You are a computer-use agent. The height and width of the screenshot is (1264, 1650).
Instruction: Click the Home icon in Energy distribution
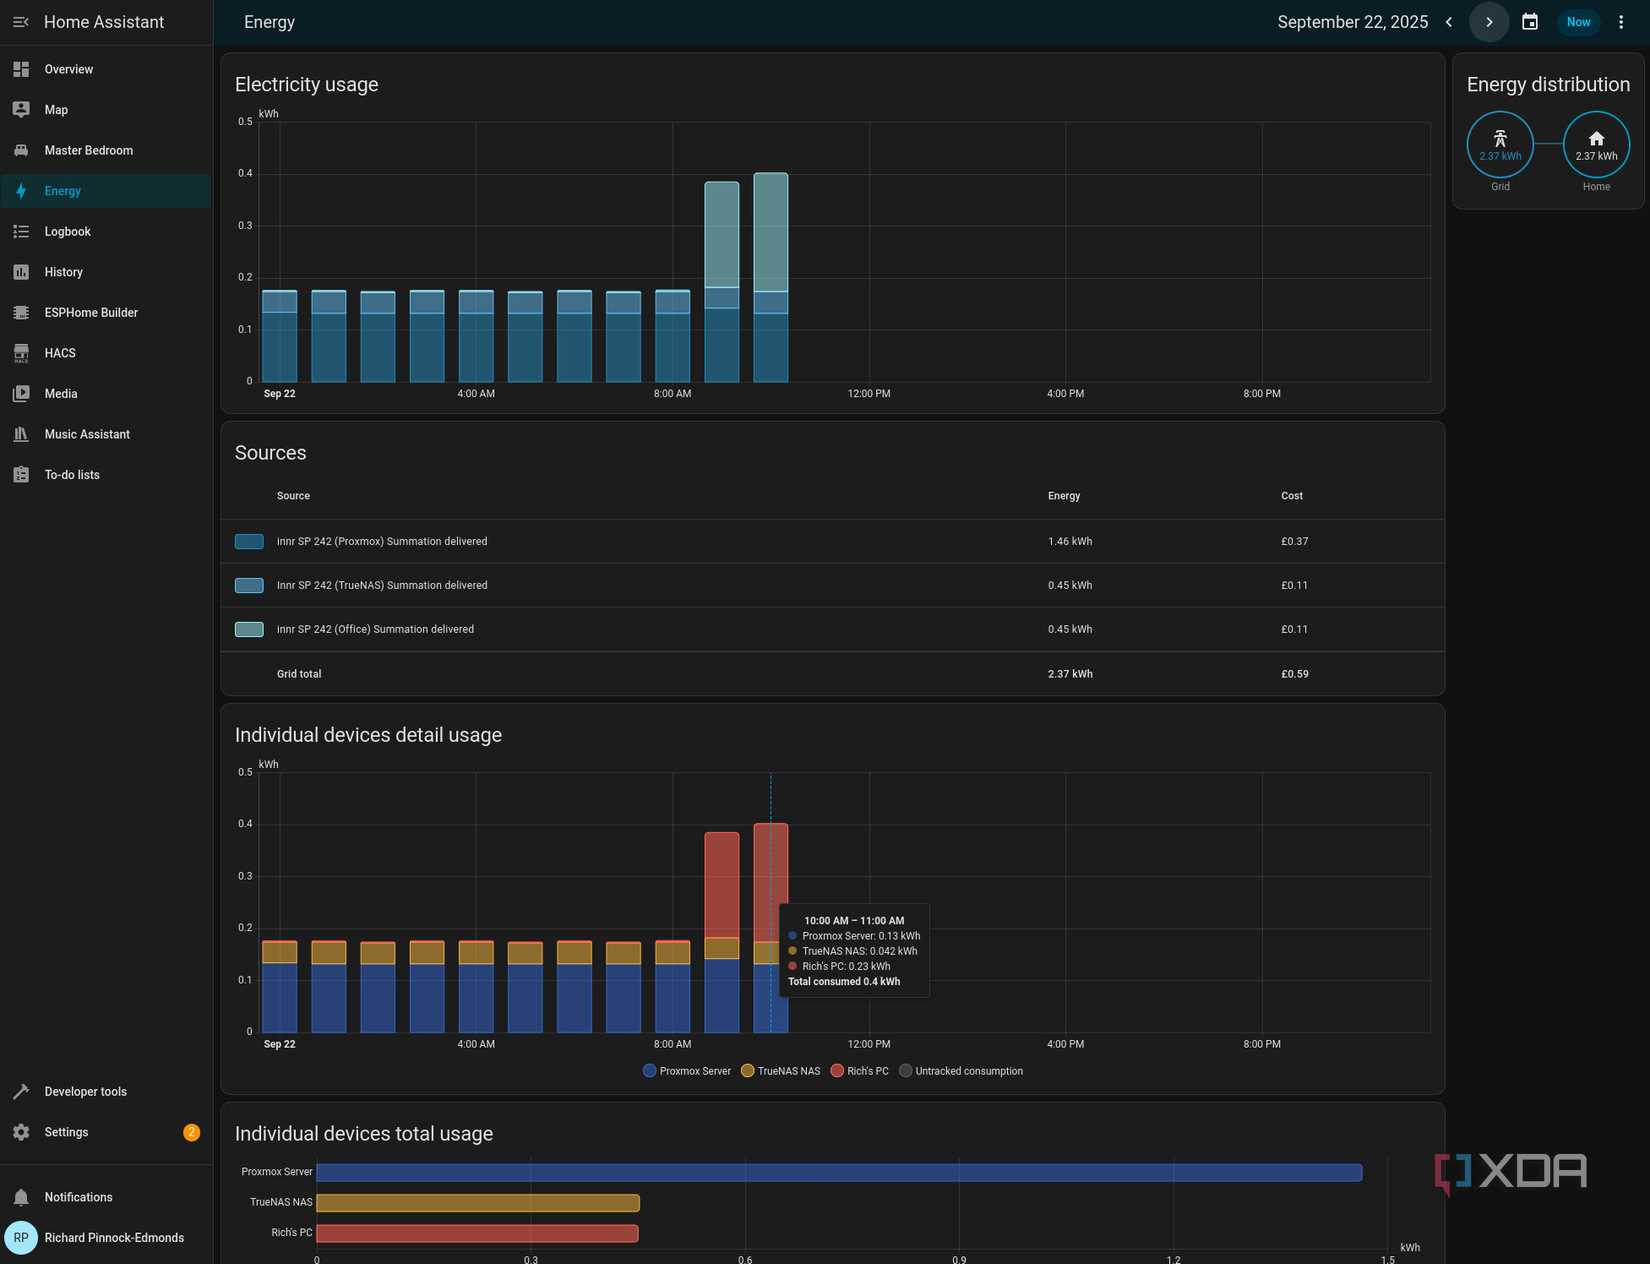[x=1596, y=139]
